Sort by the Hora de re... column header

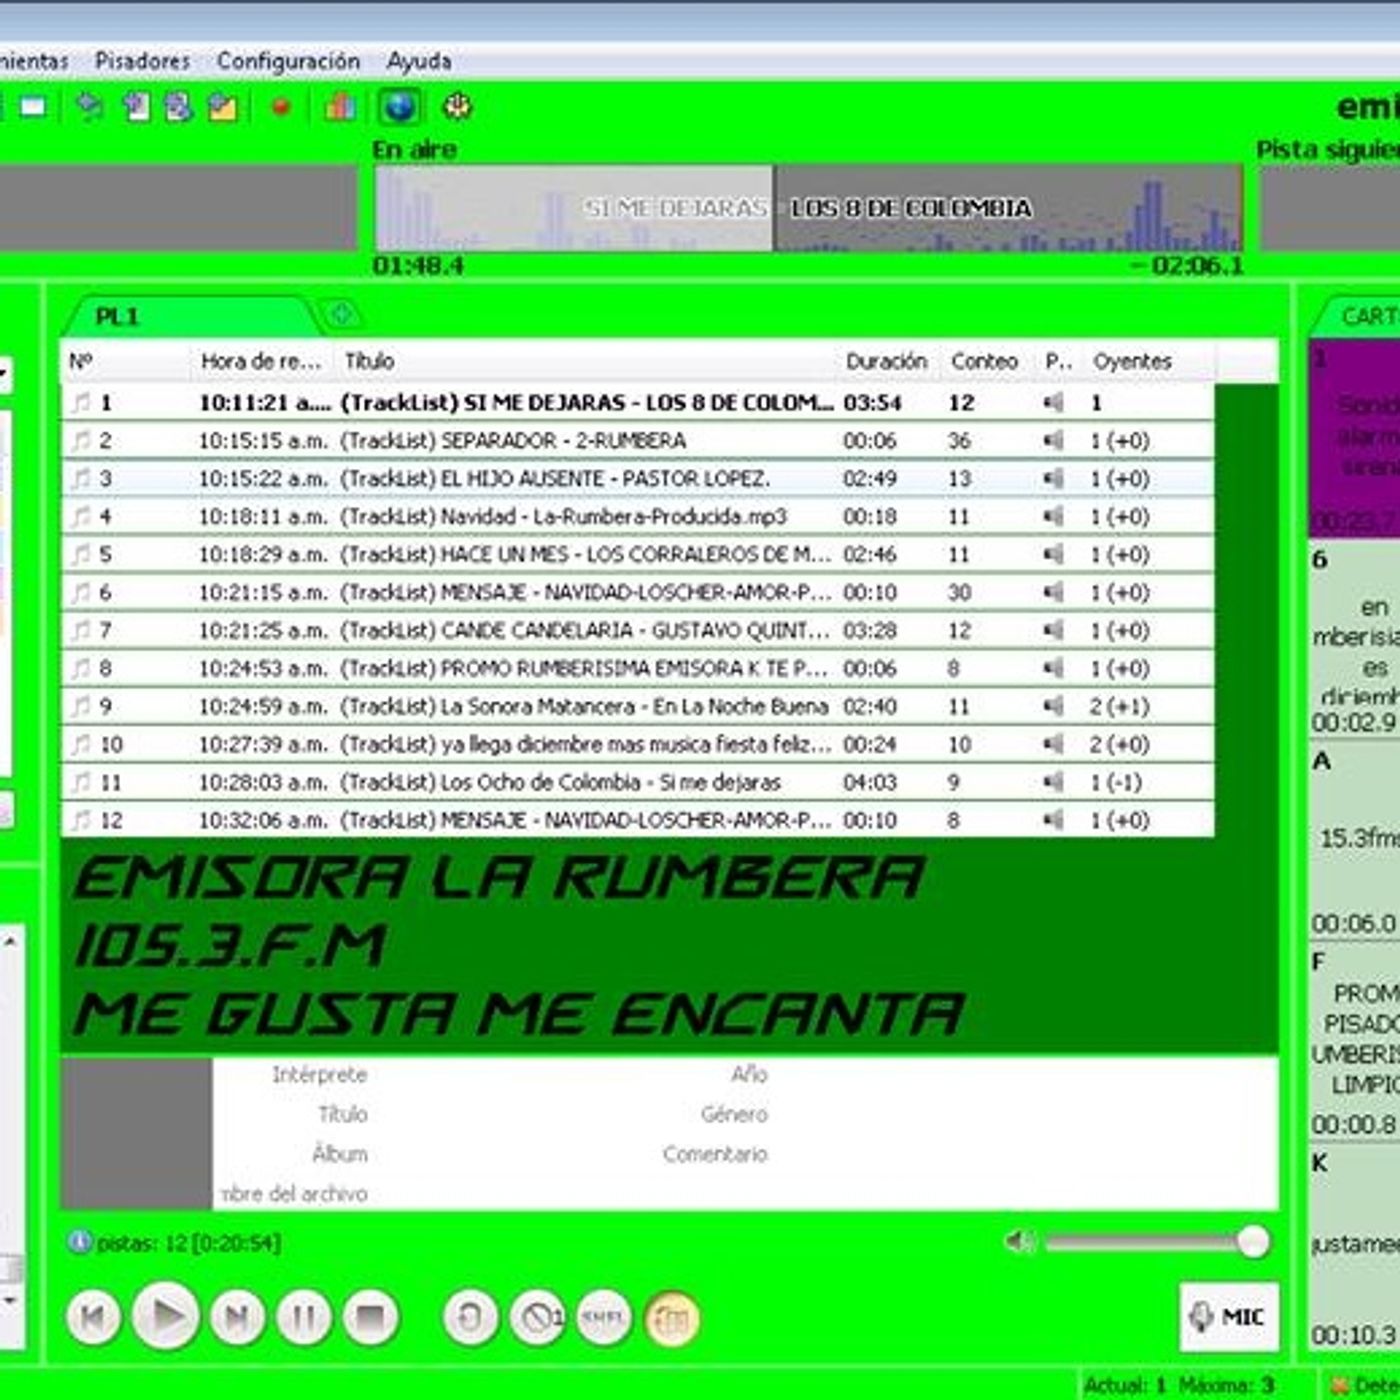262,361
